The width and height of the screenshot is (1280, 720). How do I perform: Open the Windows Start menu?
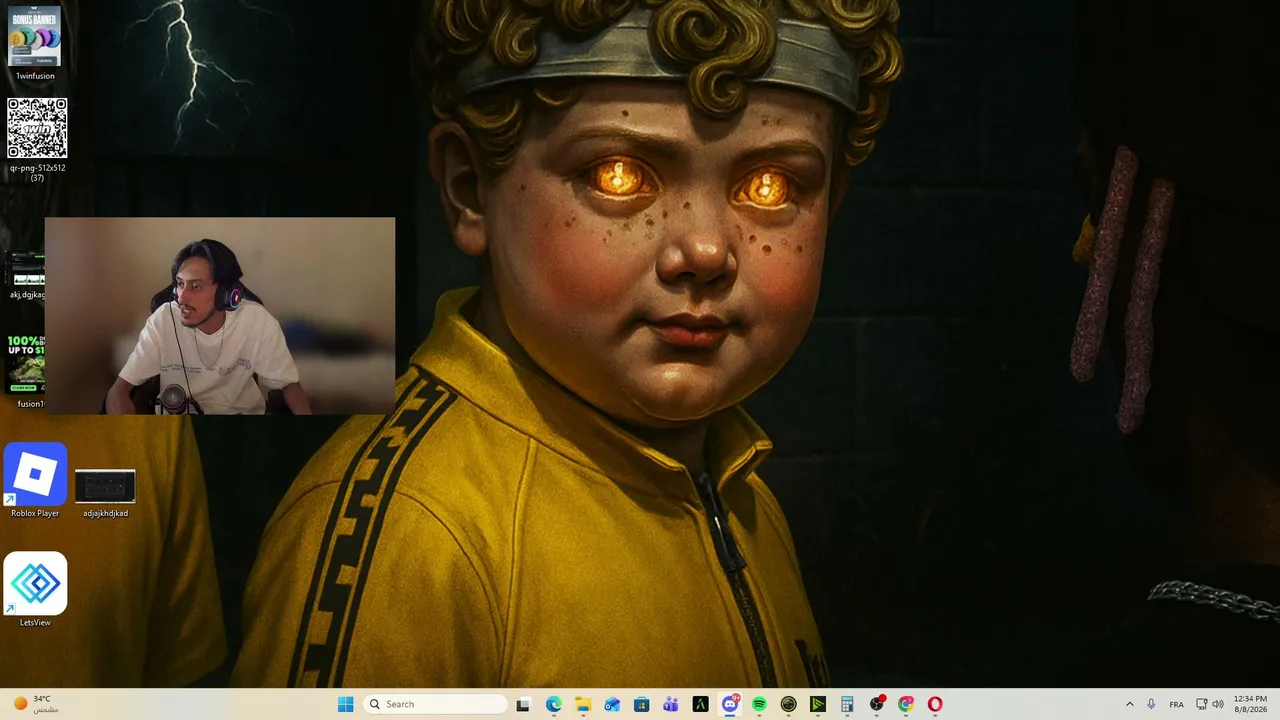[346, 704]
